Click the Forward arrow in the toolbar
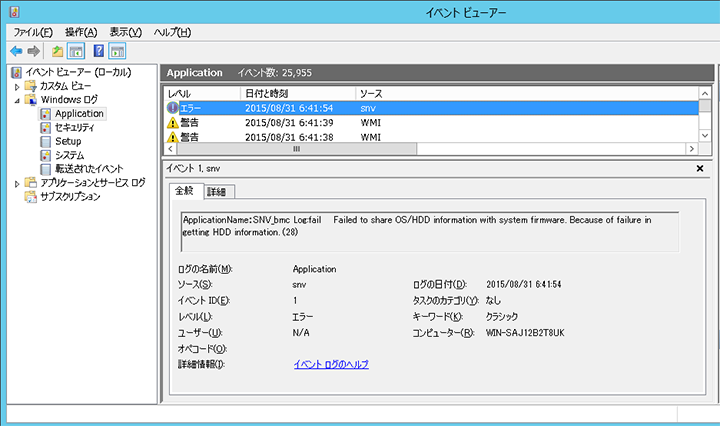The width and height of the screenshot is (720, 426). (x=34, y=51)
